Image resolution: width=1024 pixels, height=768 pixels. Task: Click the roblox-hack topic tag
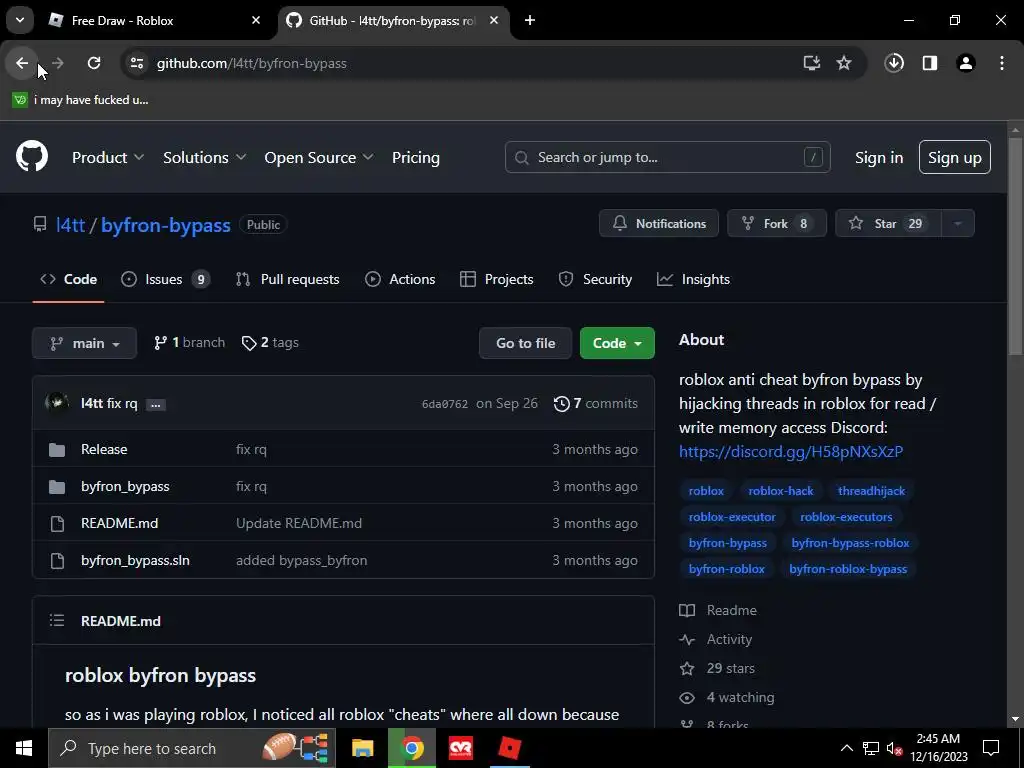[x=780, y=491]
